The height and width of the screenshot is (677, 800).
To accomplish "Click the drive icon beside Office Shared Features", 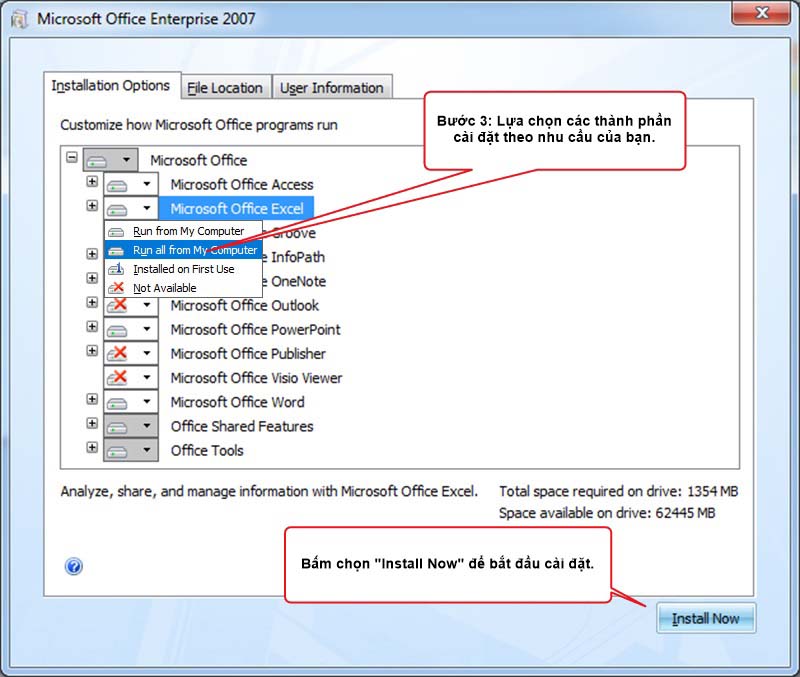I will pos(117,427).
